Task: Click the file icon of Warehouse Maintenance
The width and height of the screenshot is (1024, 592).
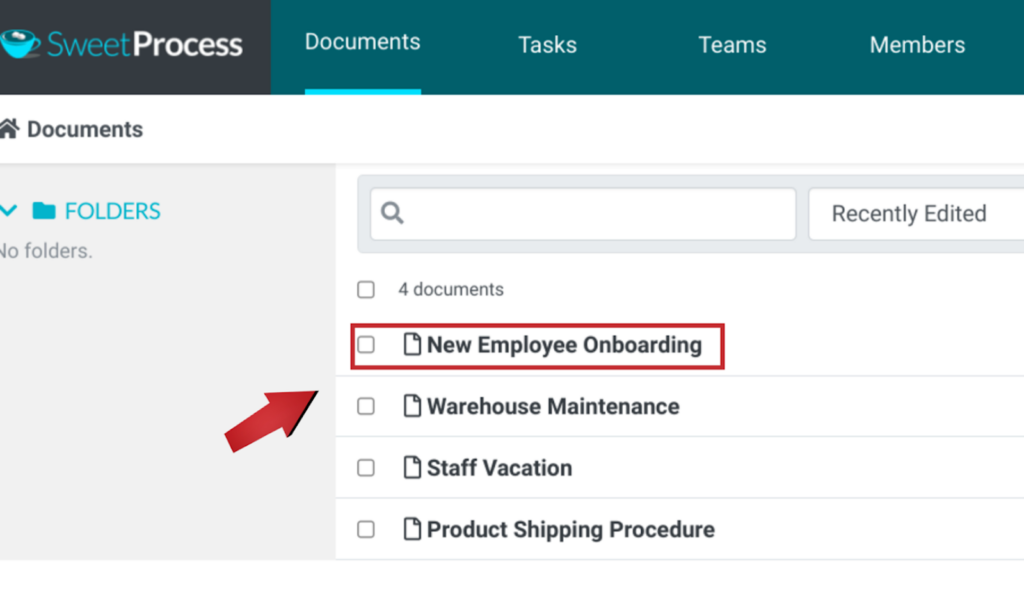Action: click(411, 405)
